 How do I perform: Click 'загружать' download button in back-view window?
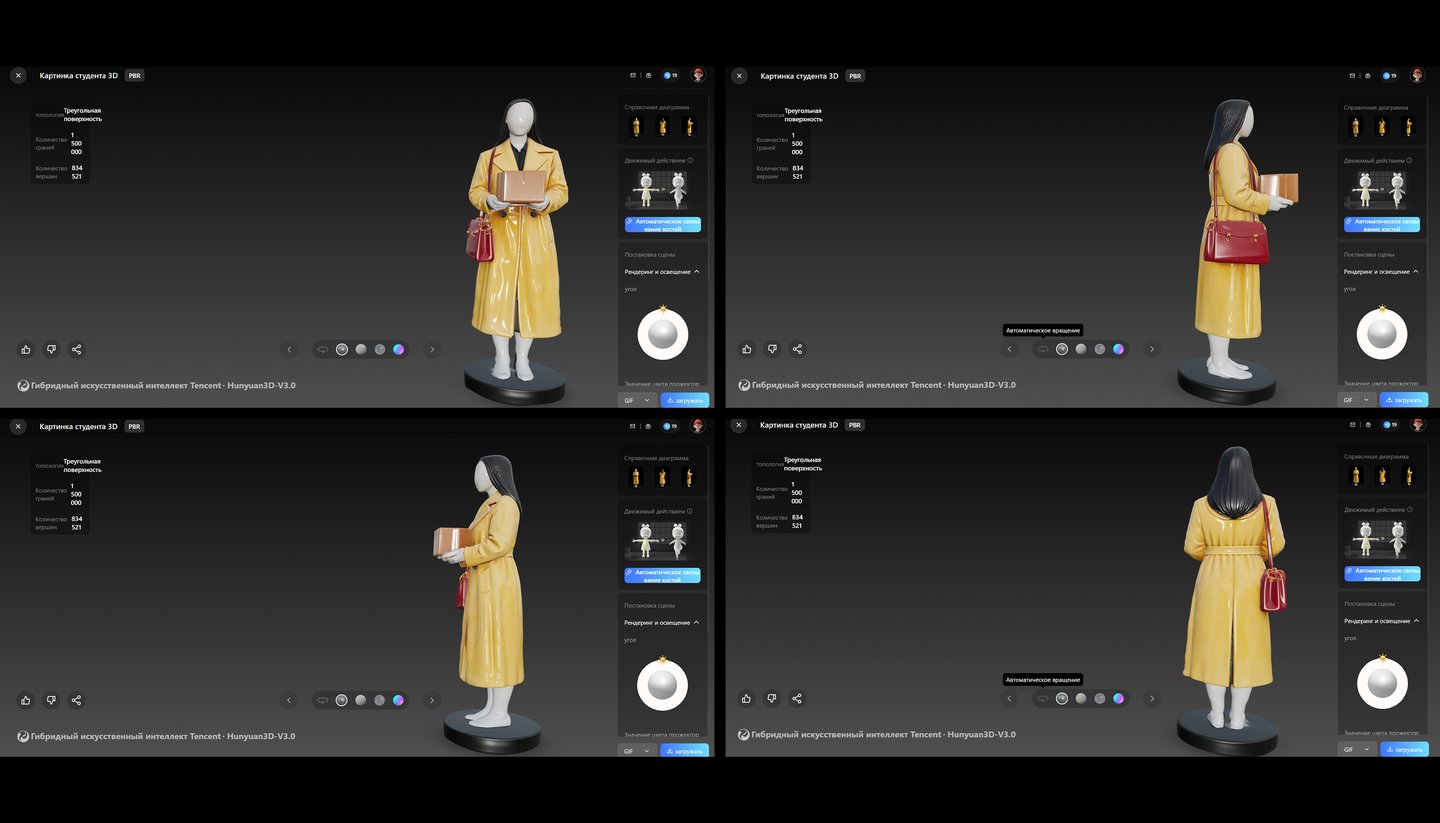coord(1404,749)
